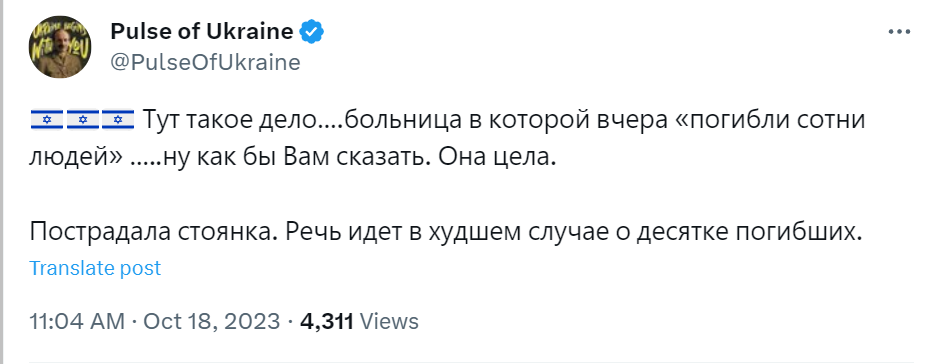This screenshot has height=364, width=930.
Task: Click the words «Тут такое дело»
Action: click(x=230, y=122)
